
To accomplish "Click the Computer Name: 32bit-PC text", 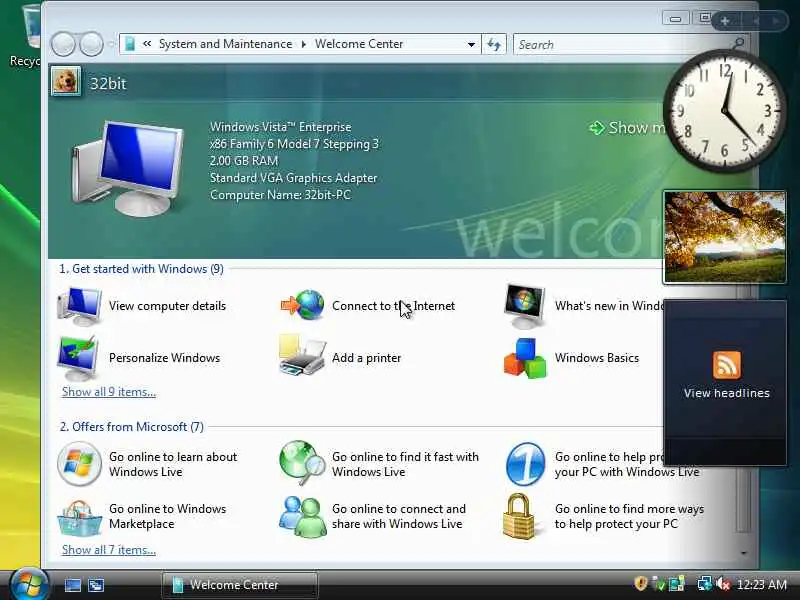I will [x=280, y=194].
